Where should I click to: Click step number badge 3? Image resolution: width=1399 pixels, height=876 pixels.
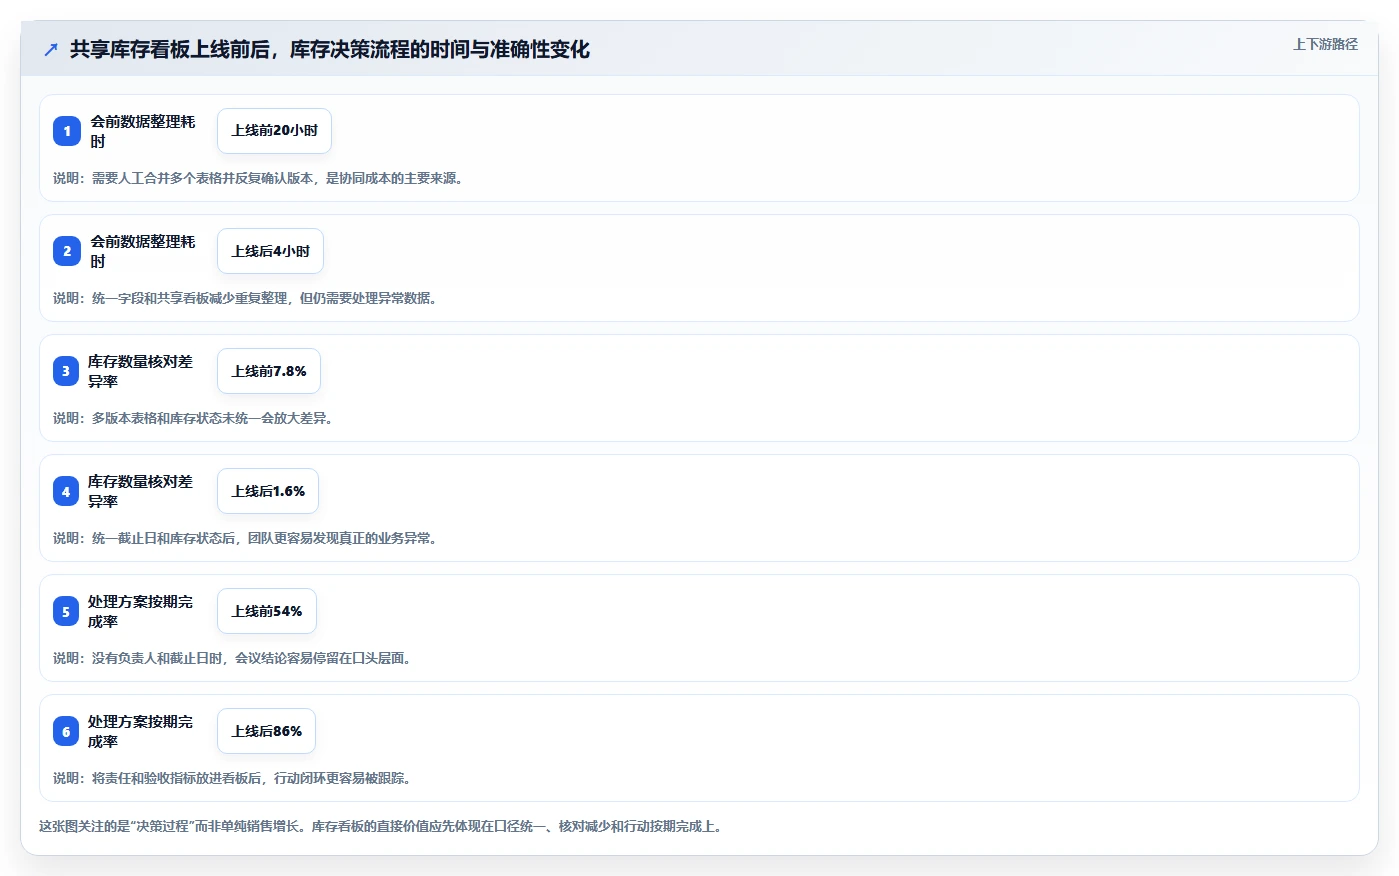pos(66,371)
